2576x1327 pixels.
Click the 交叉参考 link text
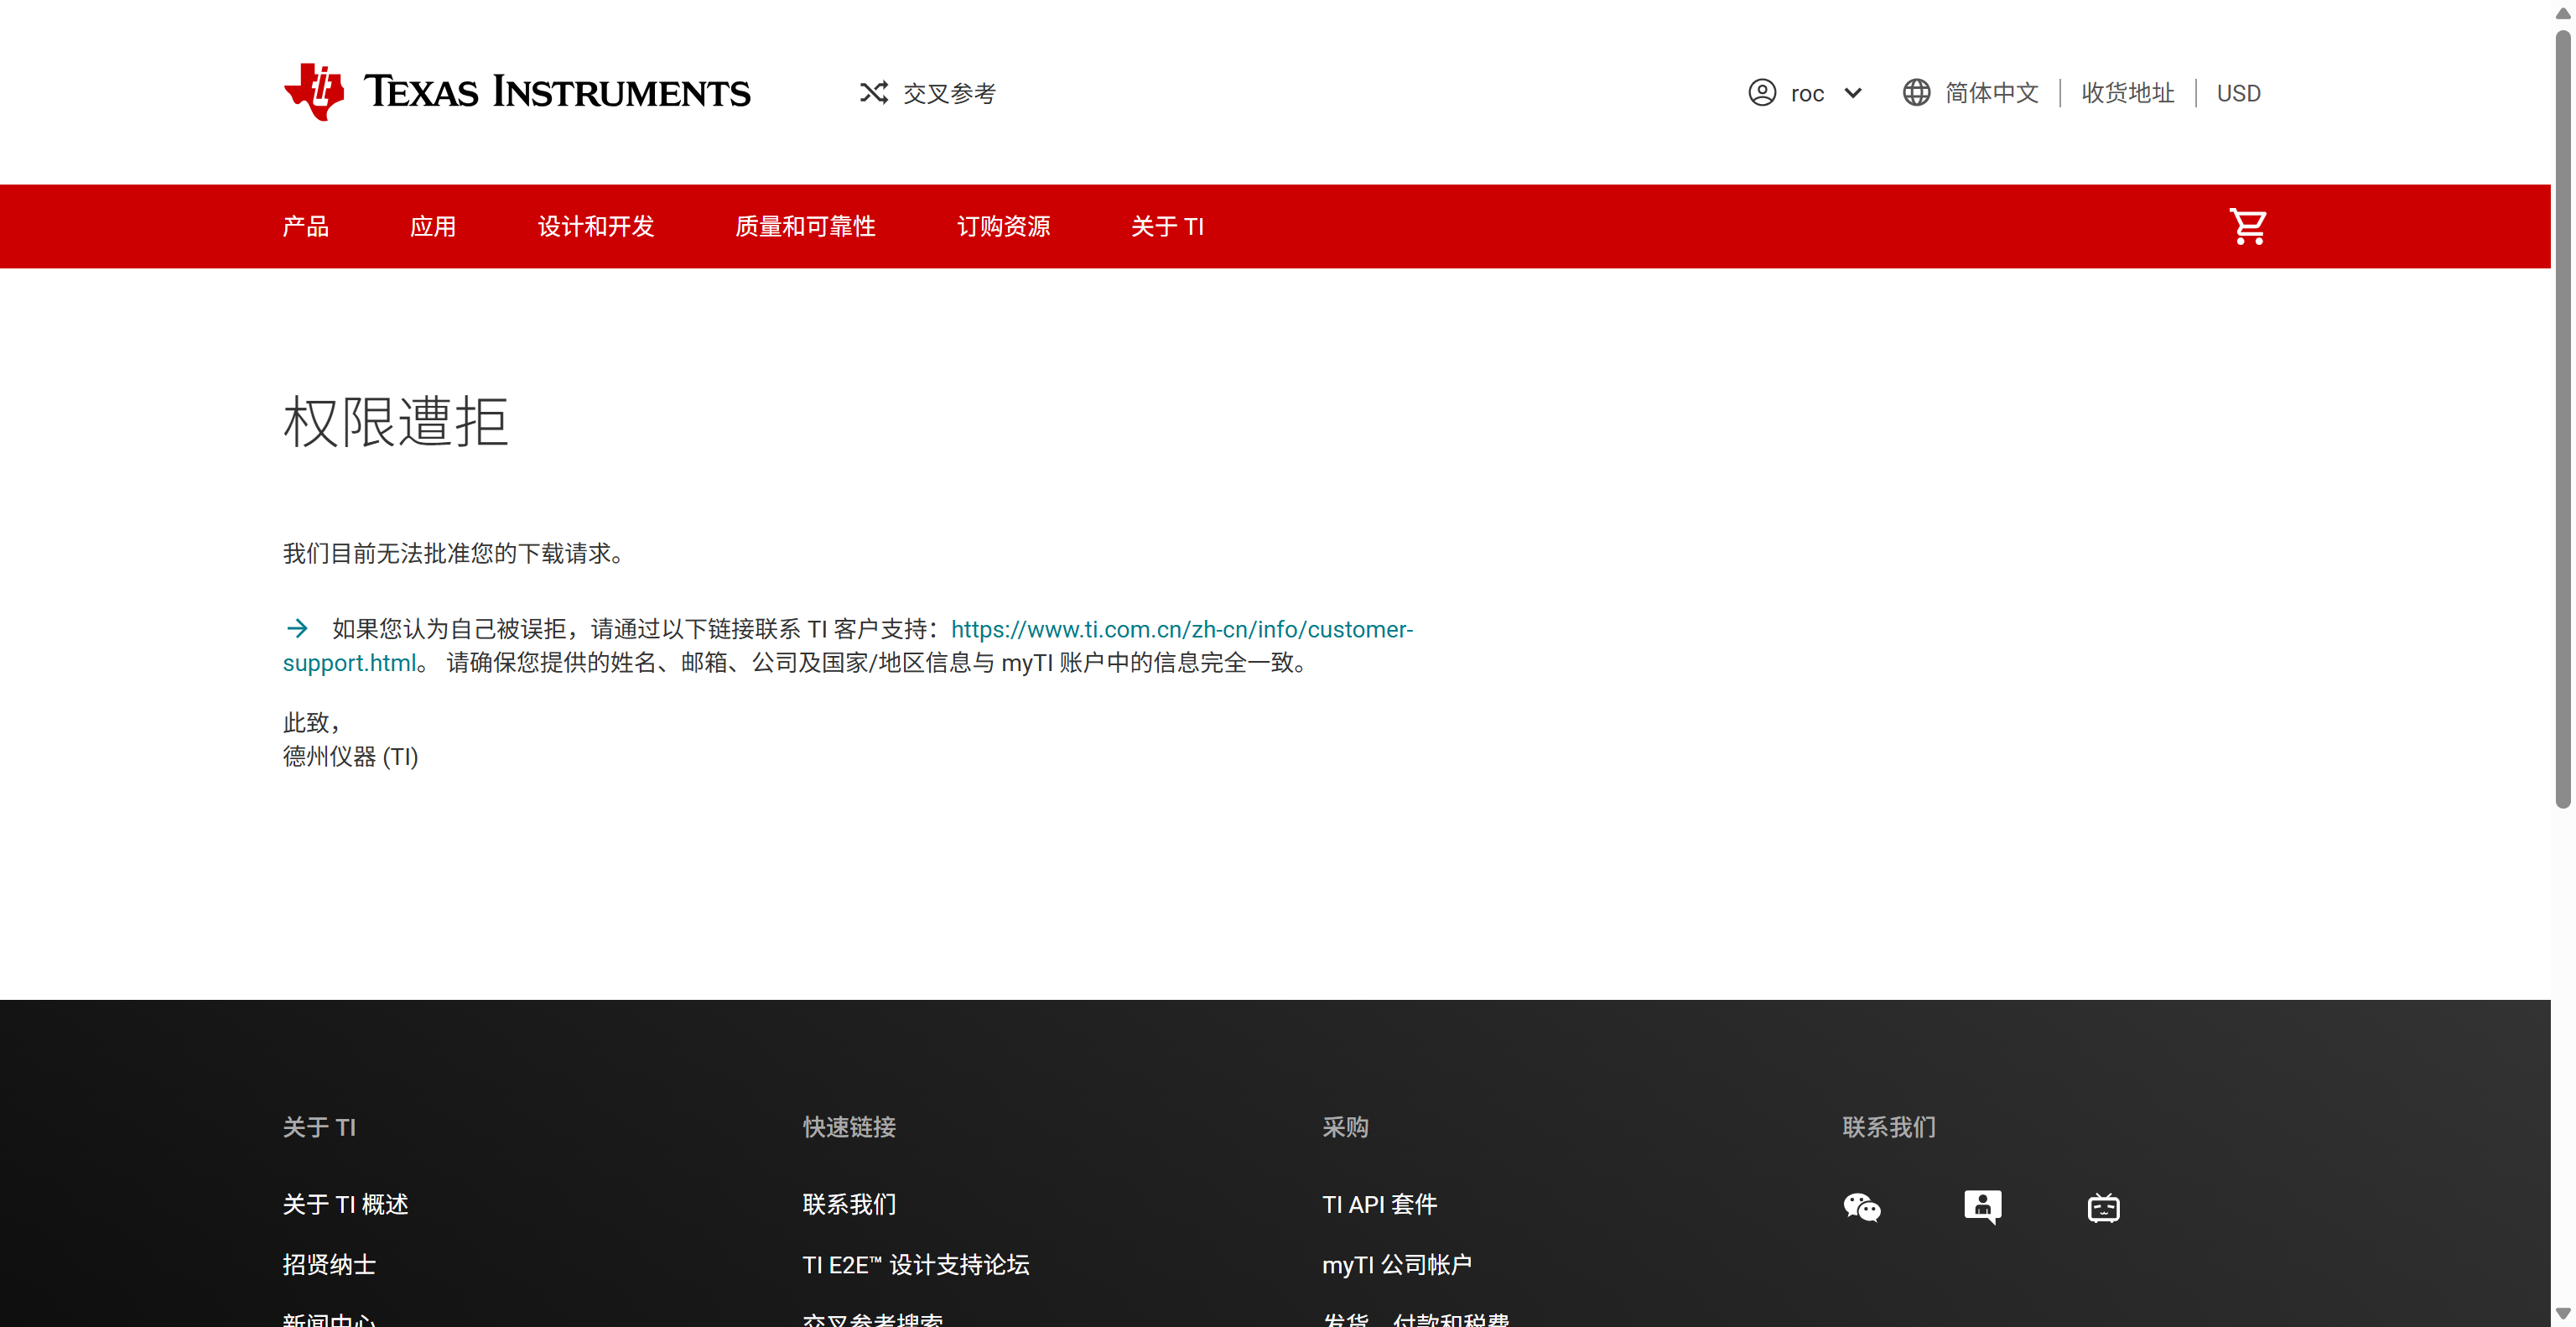tap(949, 93)
